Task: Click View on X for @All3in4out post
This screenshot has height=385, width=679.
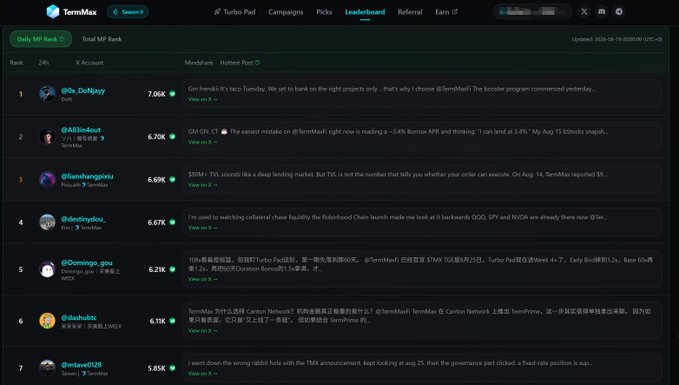Action: tap(203, 142)
